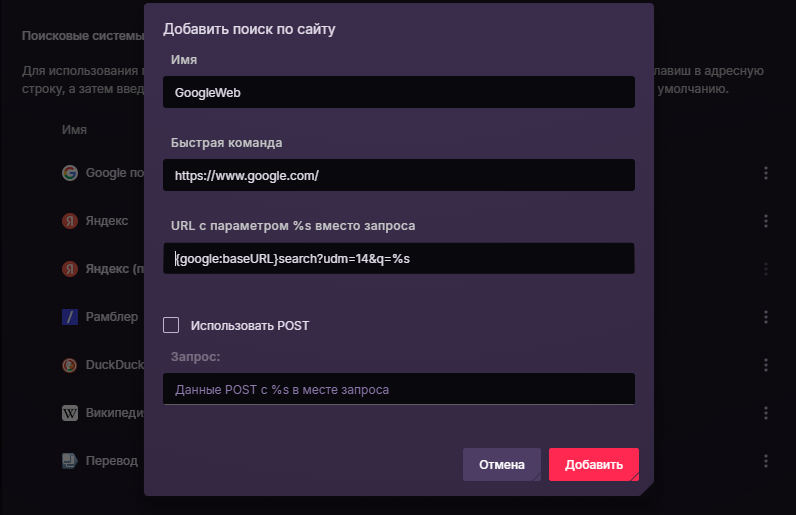796x515 pixels.
Task: Click the Данные POST input field
Action: 398,389
